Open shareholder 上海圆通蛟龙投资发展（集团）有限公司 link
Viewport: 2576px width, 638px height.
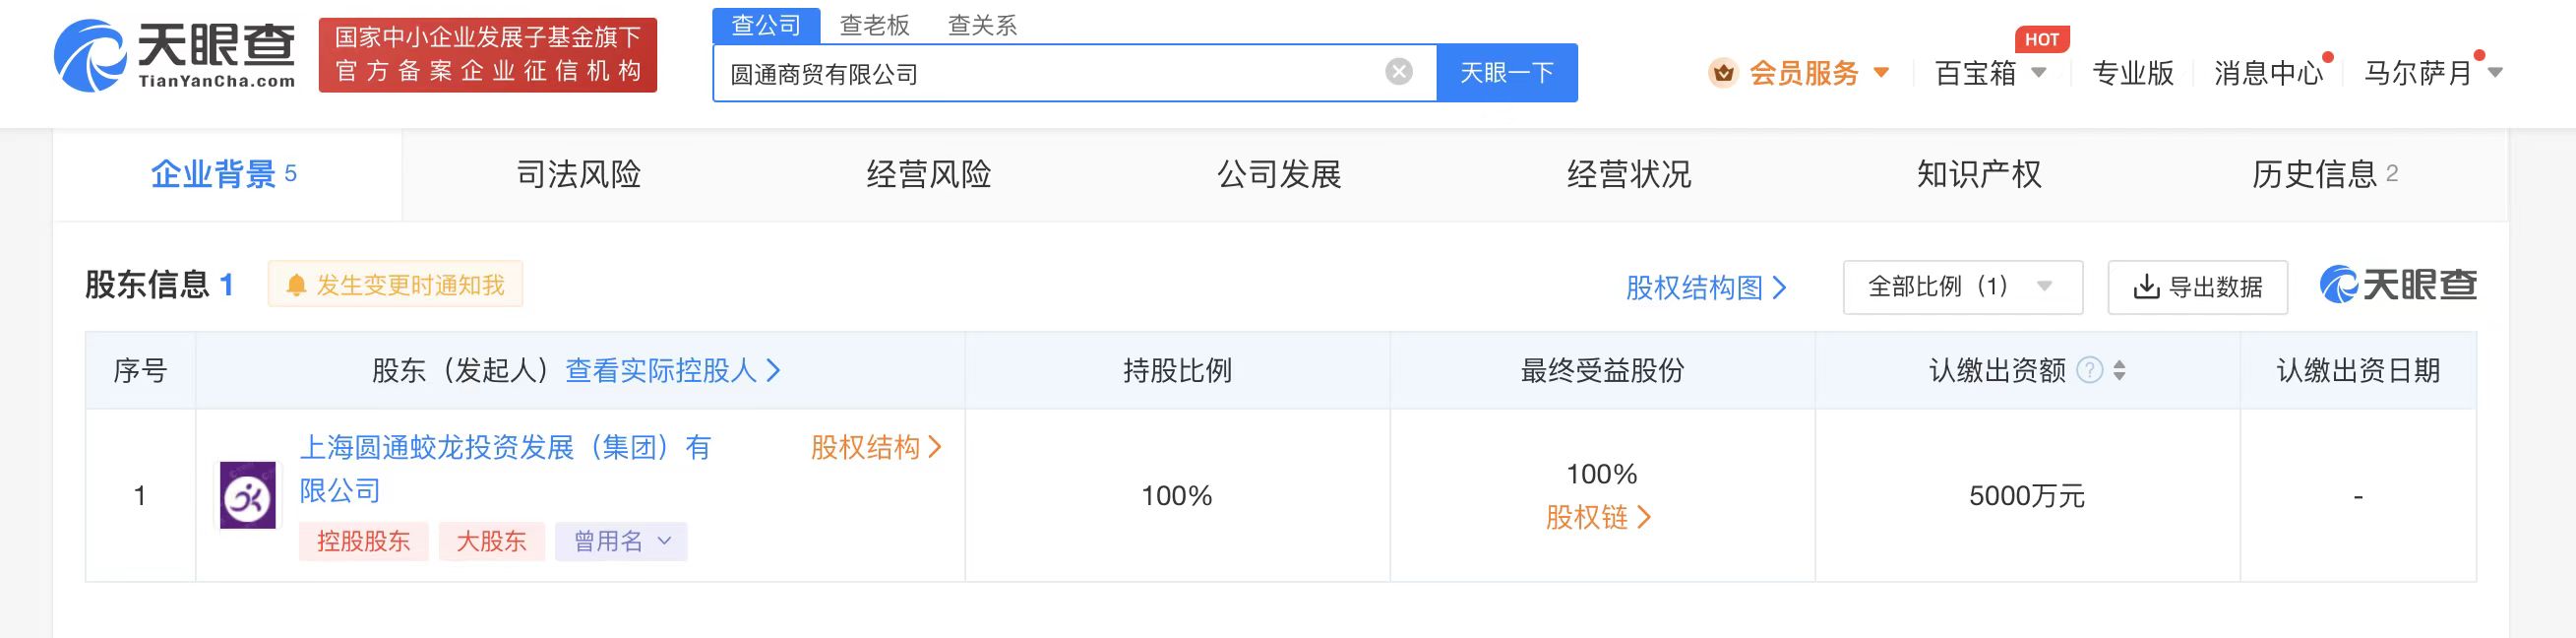click(x=505, y=468)
